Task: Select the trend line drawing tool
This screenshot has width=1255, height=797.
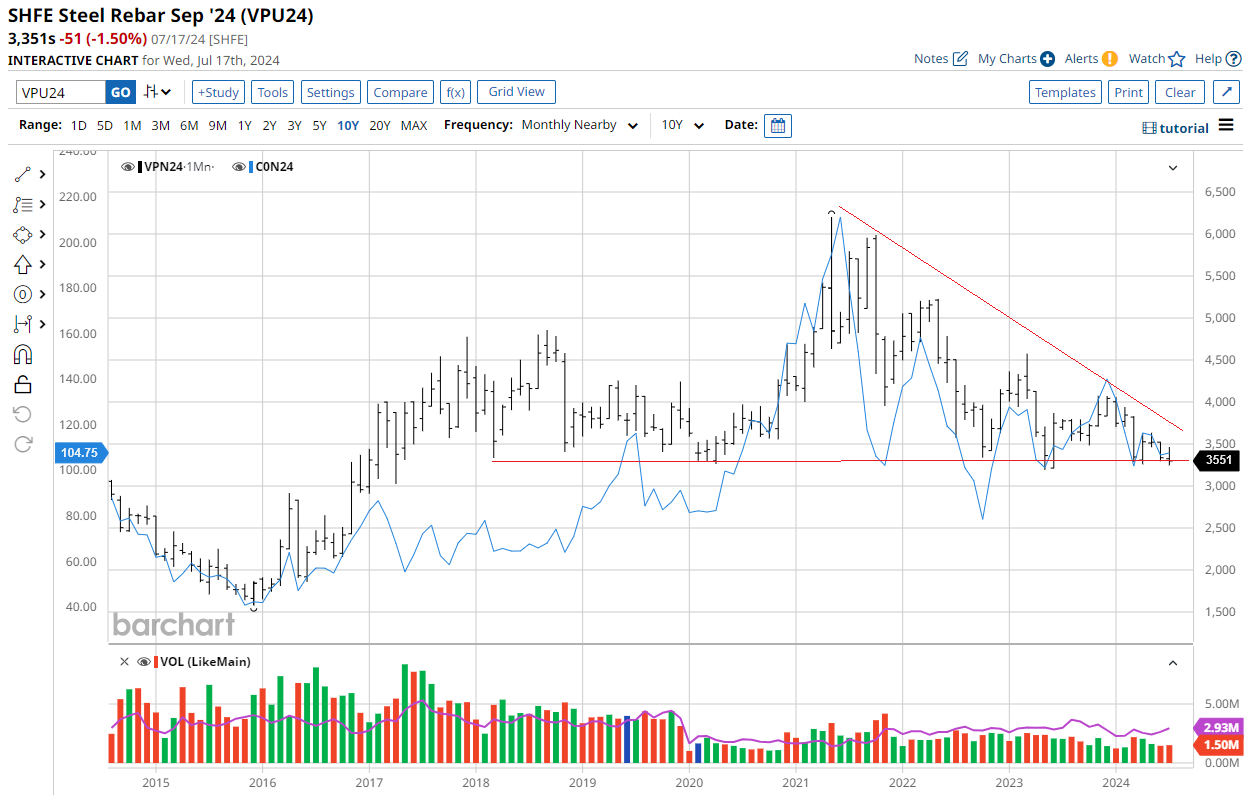Action: 23,174
